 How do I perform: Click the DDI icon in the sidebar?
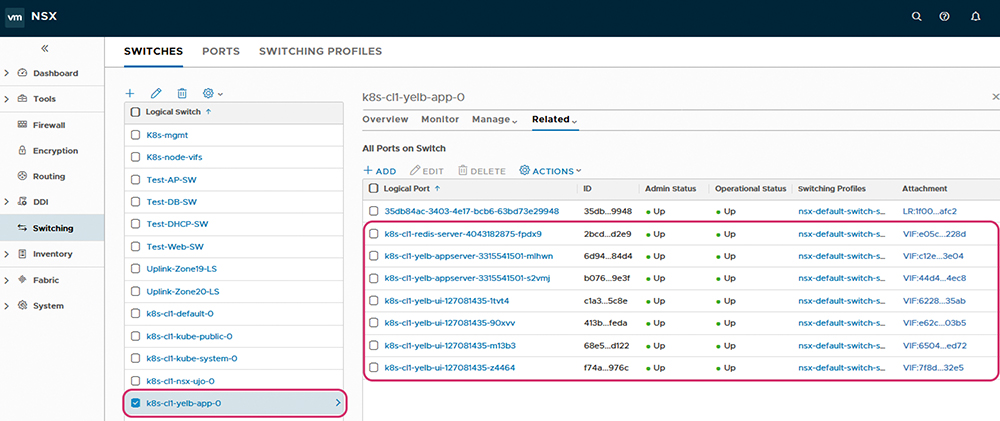tap(23, 202)
